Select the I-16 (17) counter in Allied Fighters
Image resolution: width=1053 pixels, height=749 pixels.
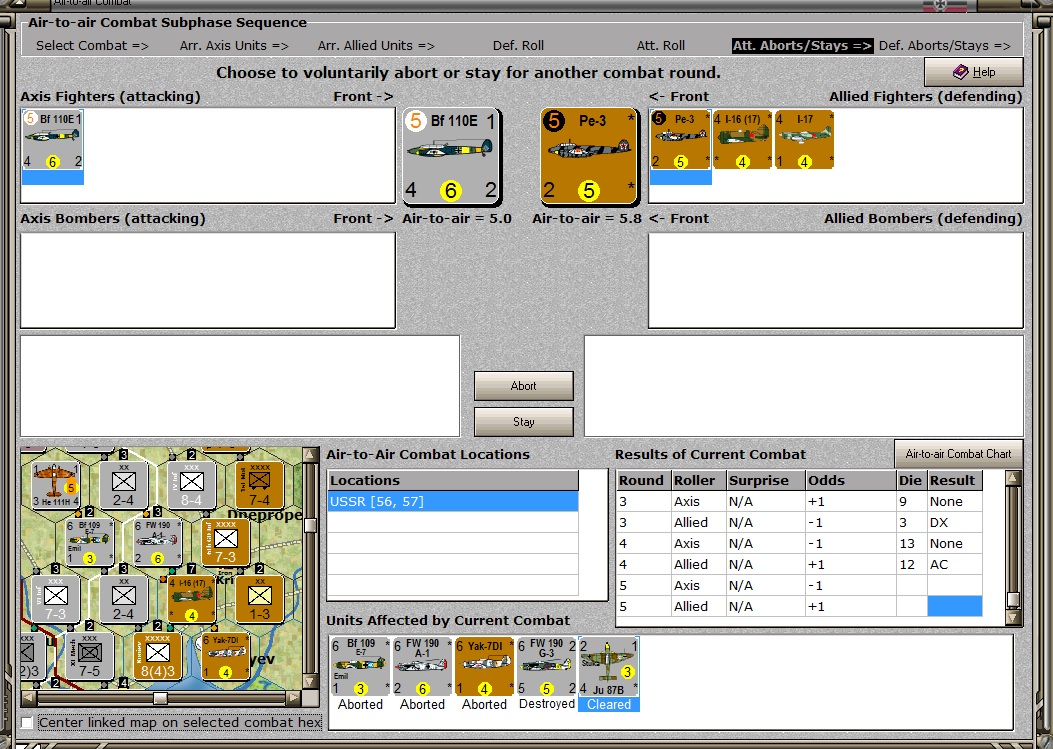pos(742,140)
